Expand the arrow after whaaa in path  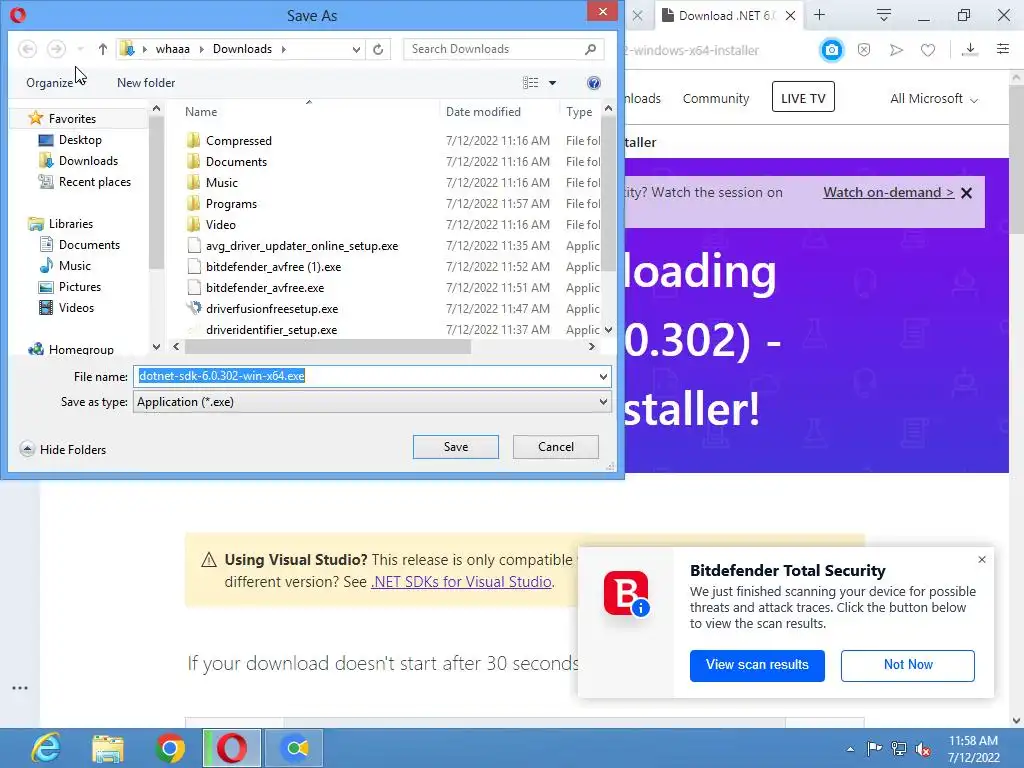[201, 49]
